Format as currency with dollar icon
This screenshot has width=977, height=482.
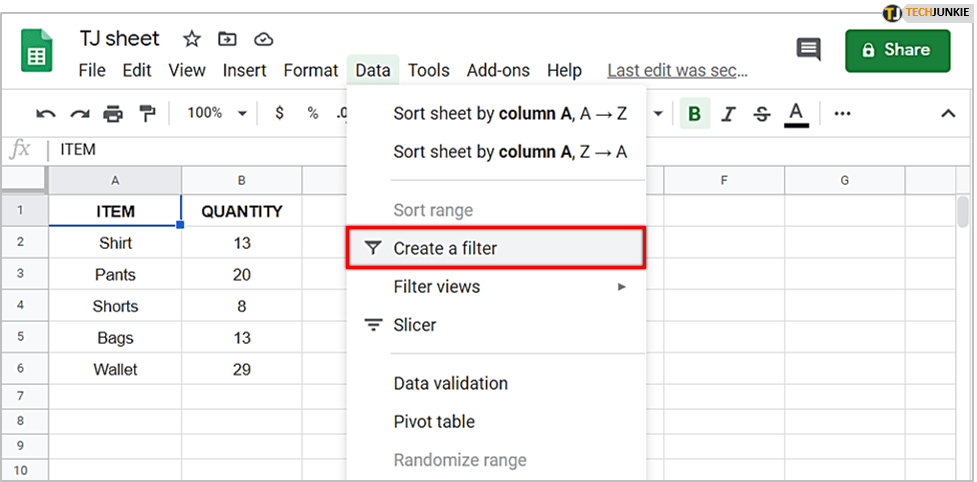tap(279, 114)
